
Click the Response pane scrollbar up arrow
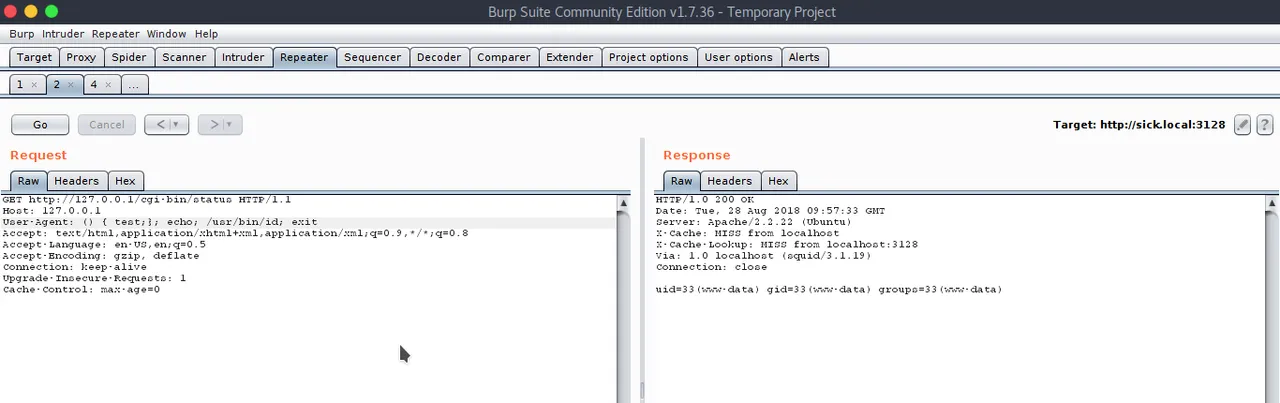[1272, 203]
